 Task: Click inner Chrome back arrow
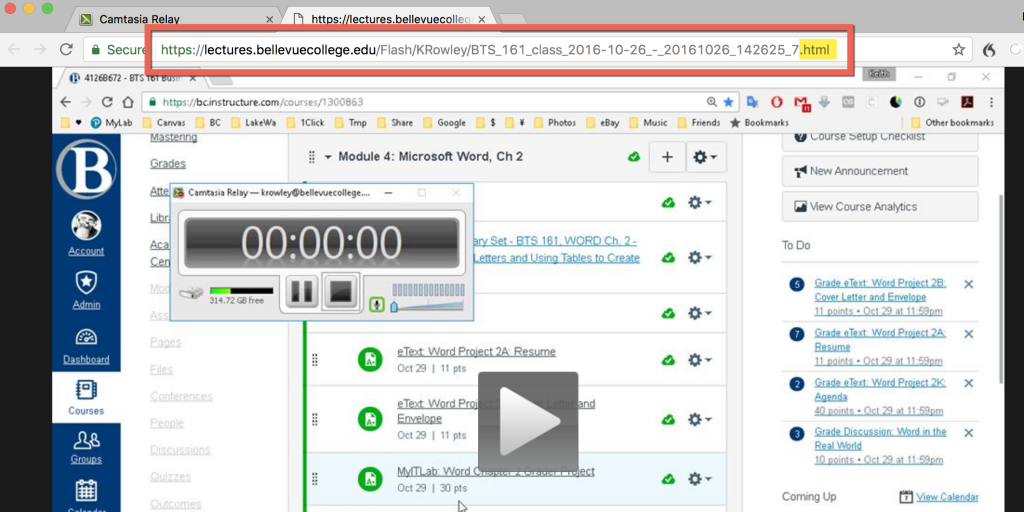point(65,102)
